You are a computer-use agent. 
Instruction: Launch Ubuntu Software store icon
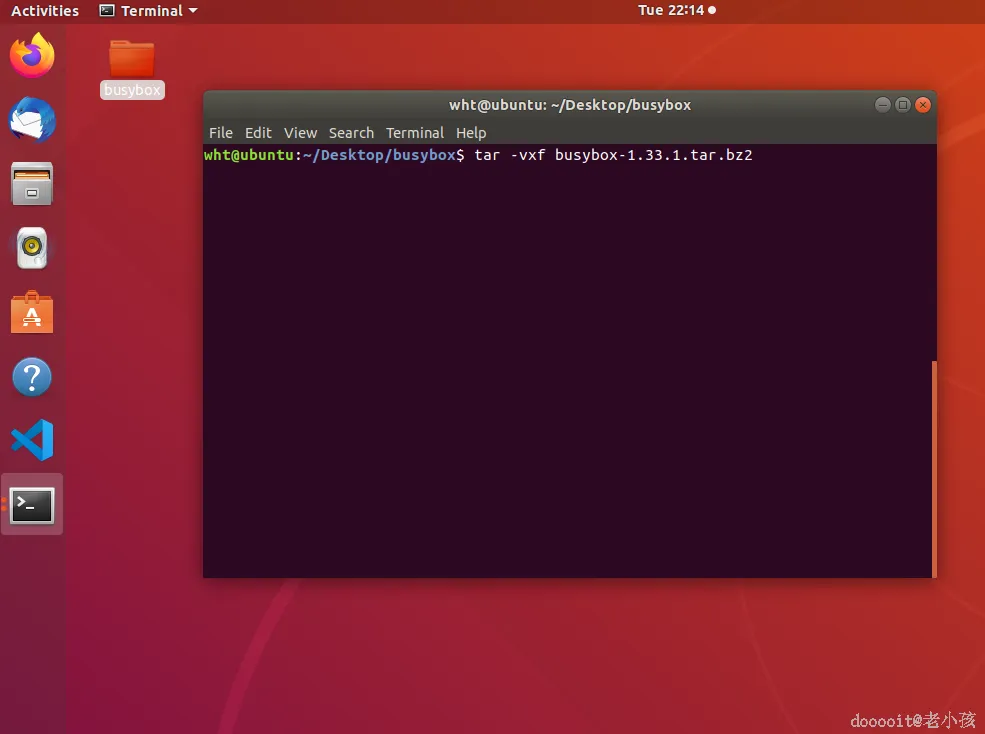point(32,312)
